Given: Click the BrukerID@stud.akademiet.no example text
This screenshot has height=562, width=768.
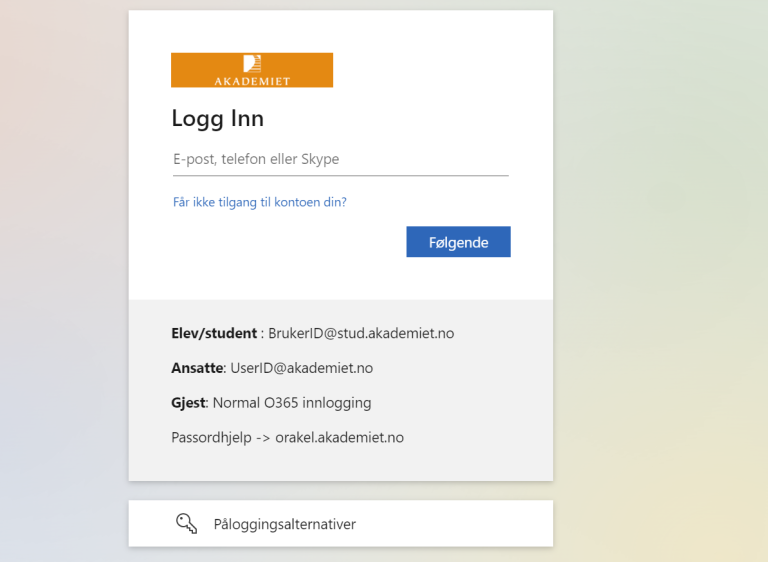Looking at the screenshot, I should click(361, 333).
